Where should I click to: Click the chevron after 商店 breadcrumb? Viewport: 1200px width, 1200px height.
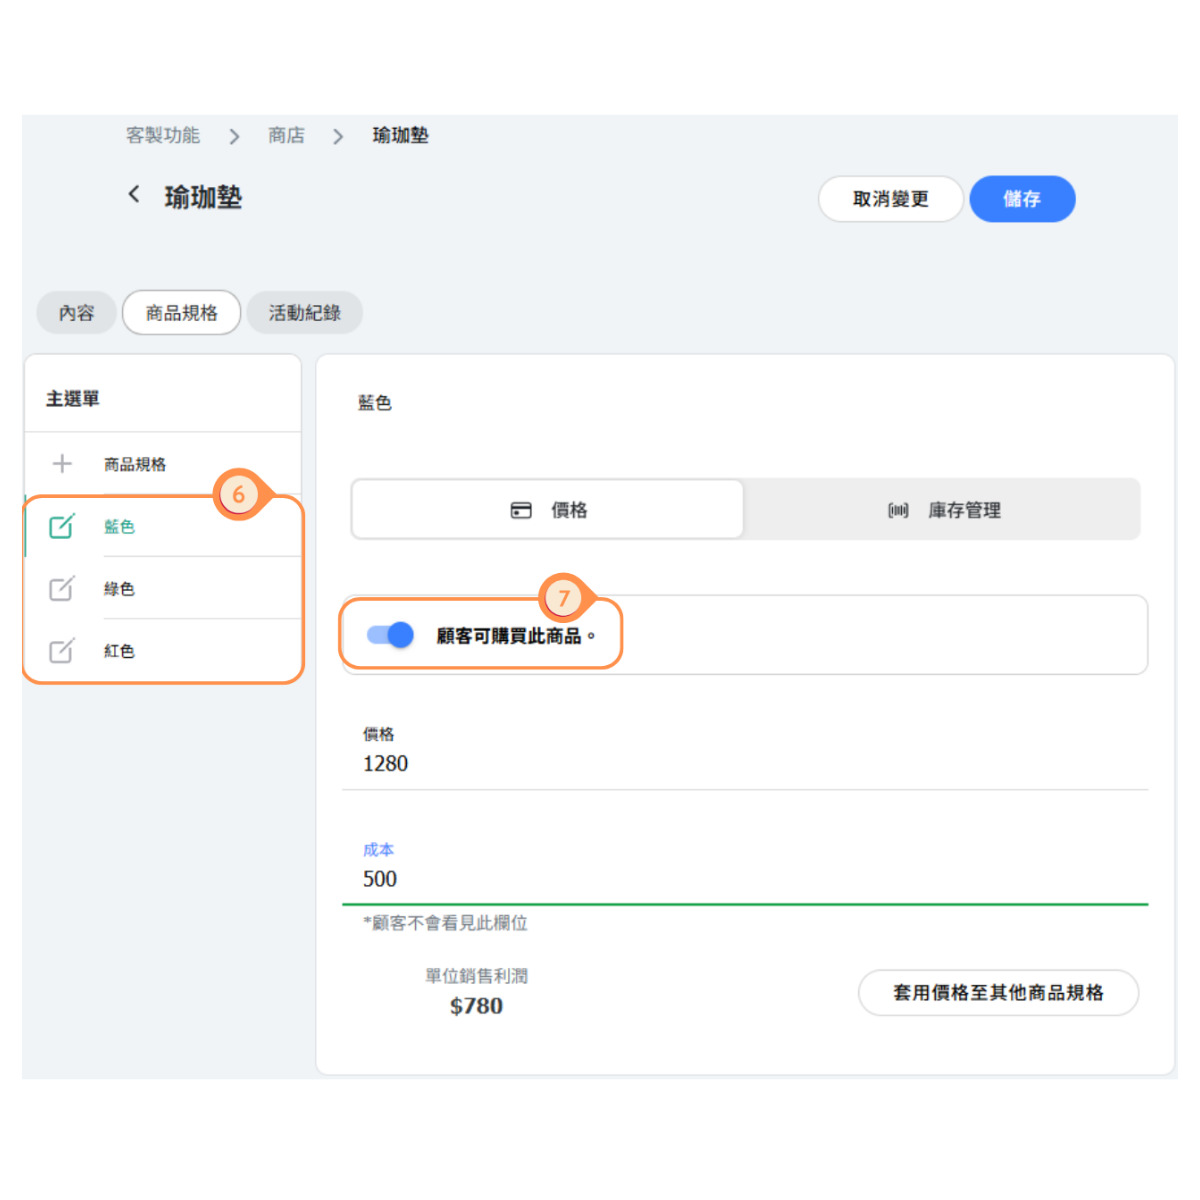point(338,137)
